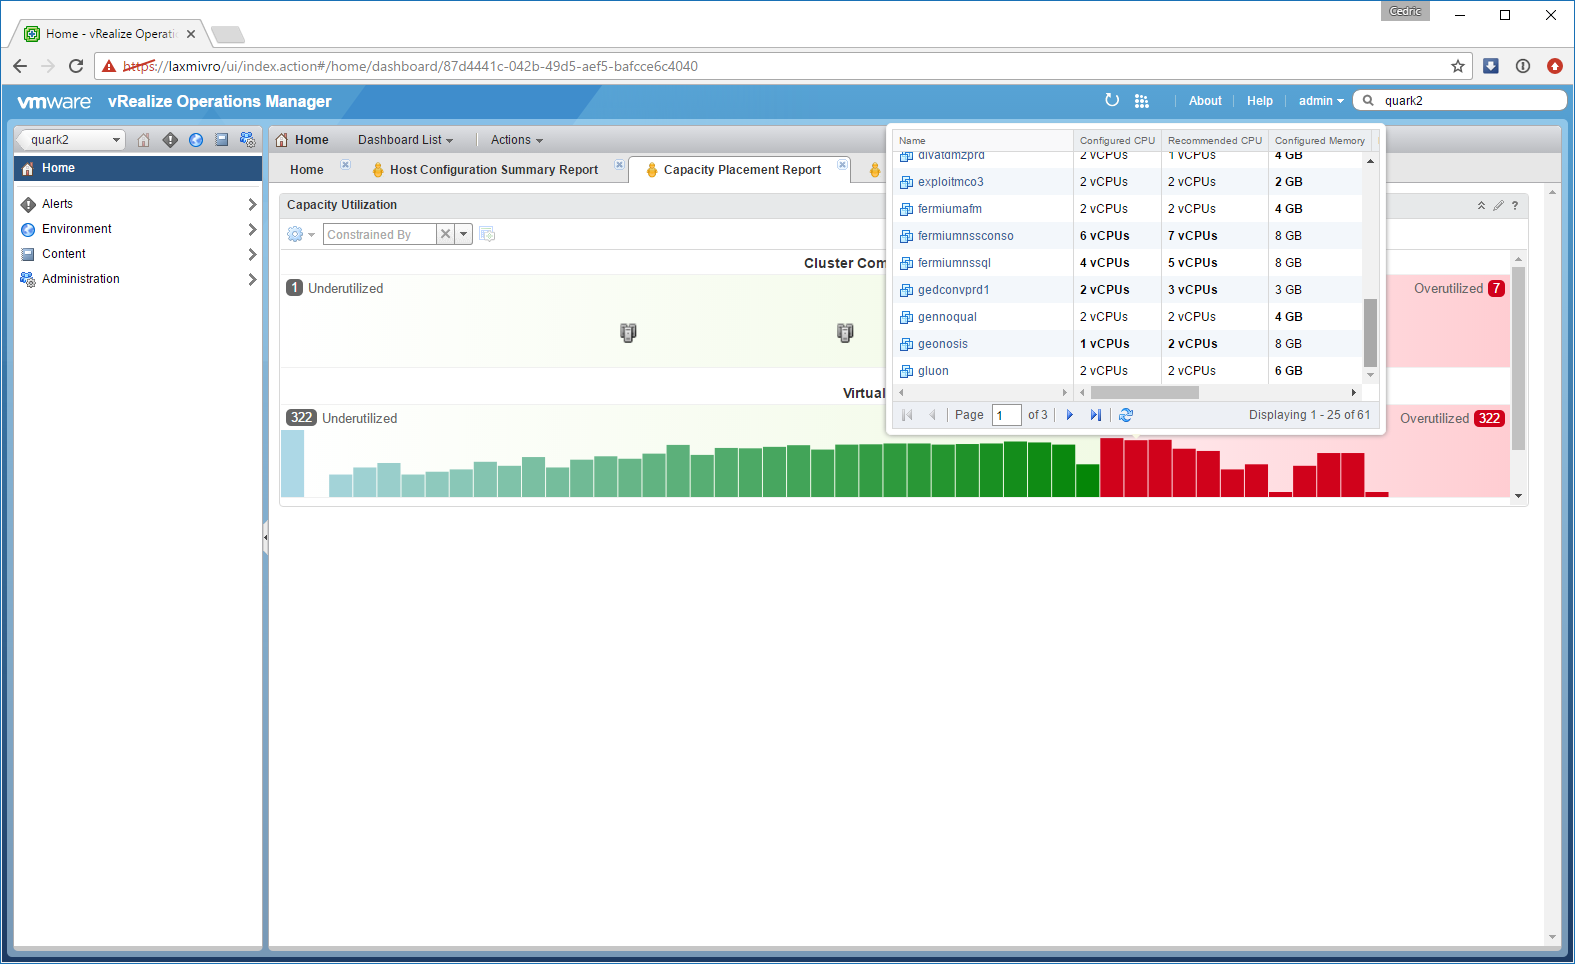Image resolution: width=1575 pixels, height=964 pixels.
Task: Open the Dashboard List dropdown
Action: pyautogui.click(x=405, y=140)
